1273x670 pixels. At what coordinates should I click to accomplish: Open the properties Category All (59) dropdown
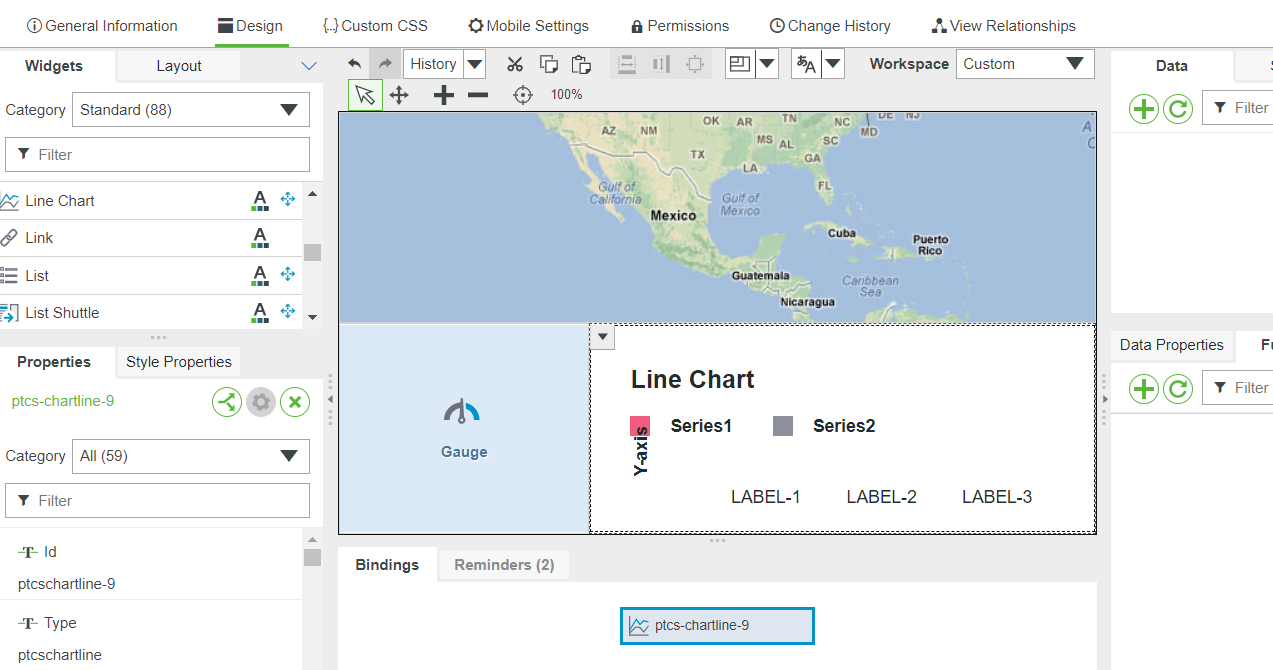[191, 456]
